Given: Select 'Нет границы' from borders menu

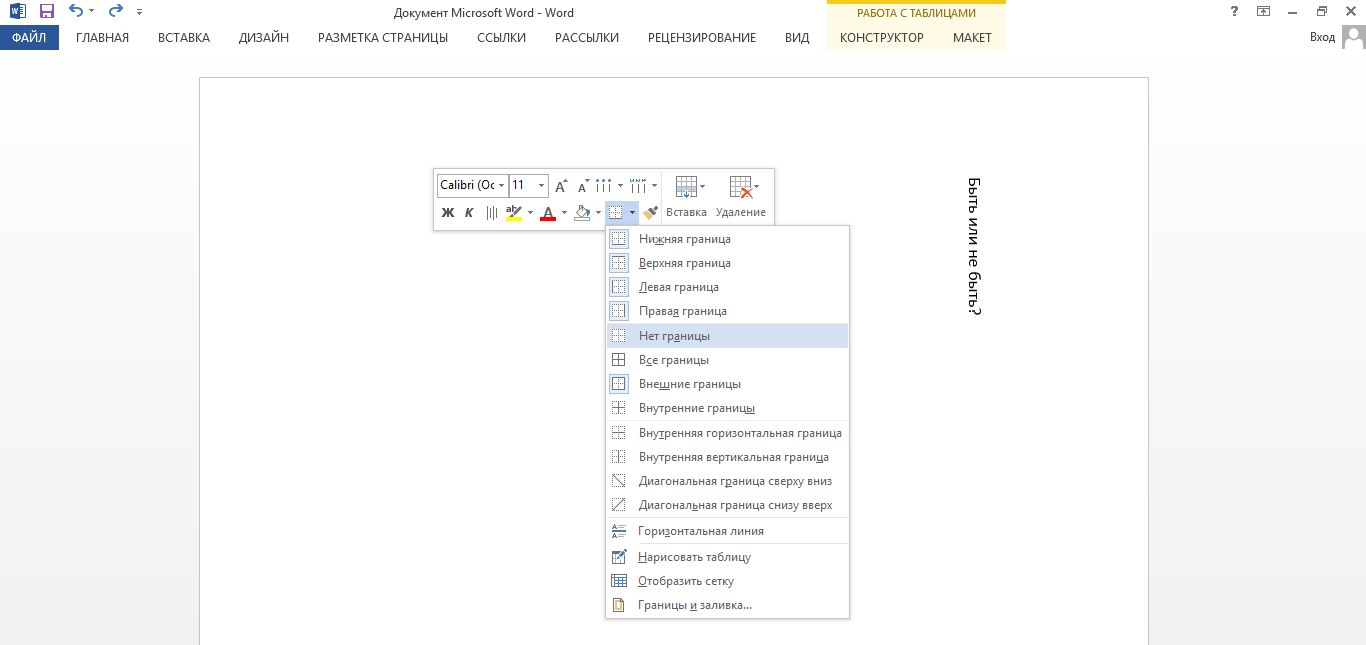Looking at the screenshot, I should pyautogui.click(x=675, y=336).
